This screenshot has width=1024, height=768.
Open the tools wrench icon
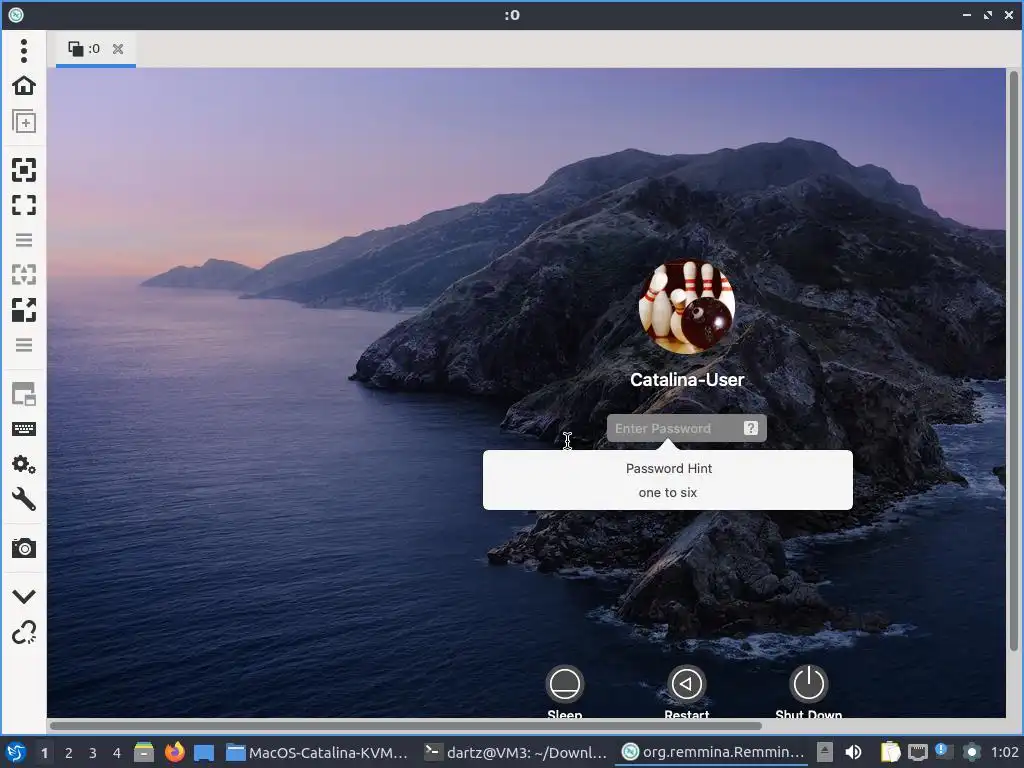(24, 500)
